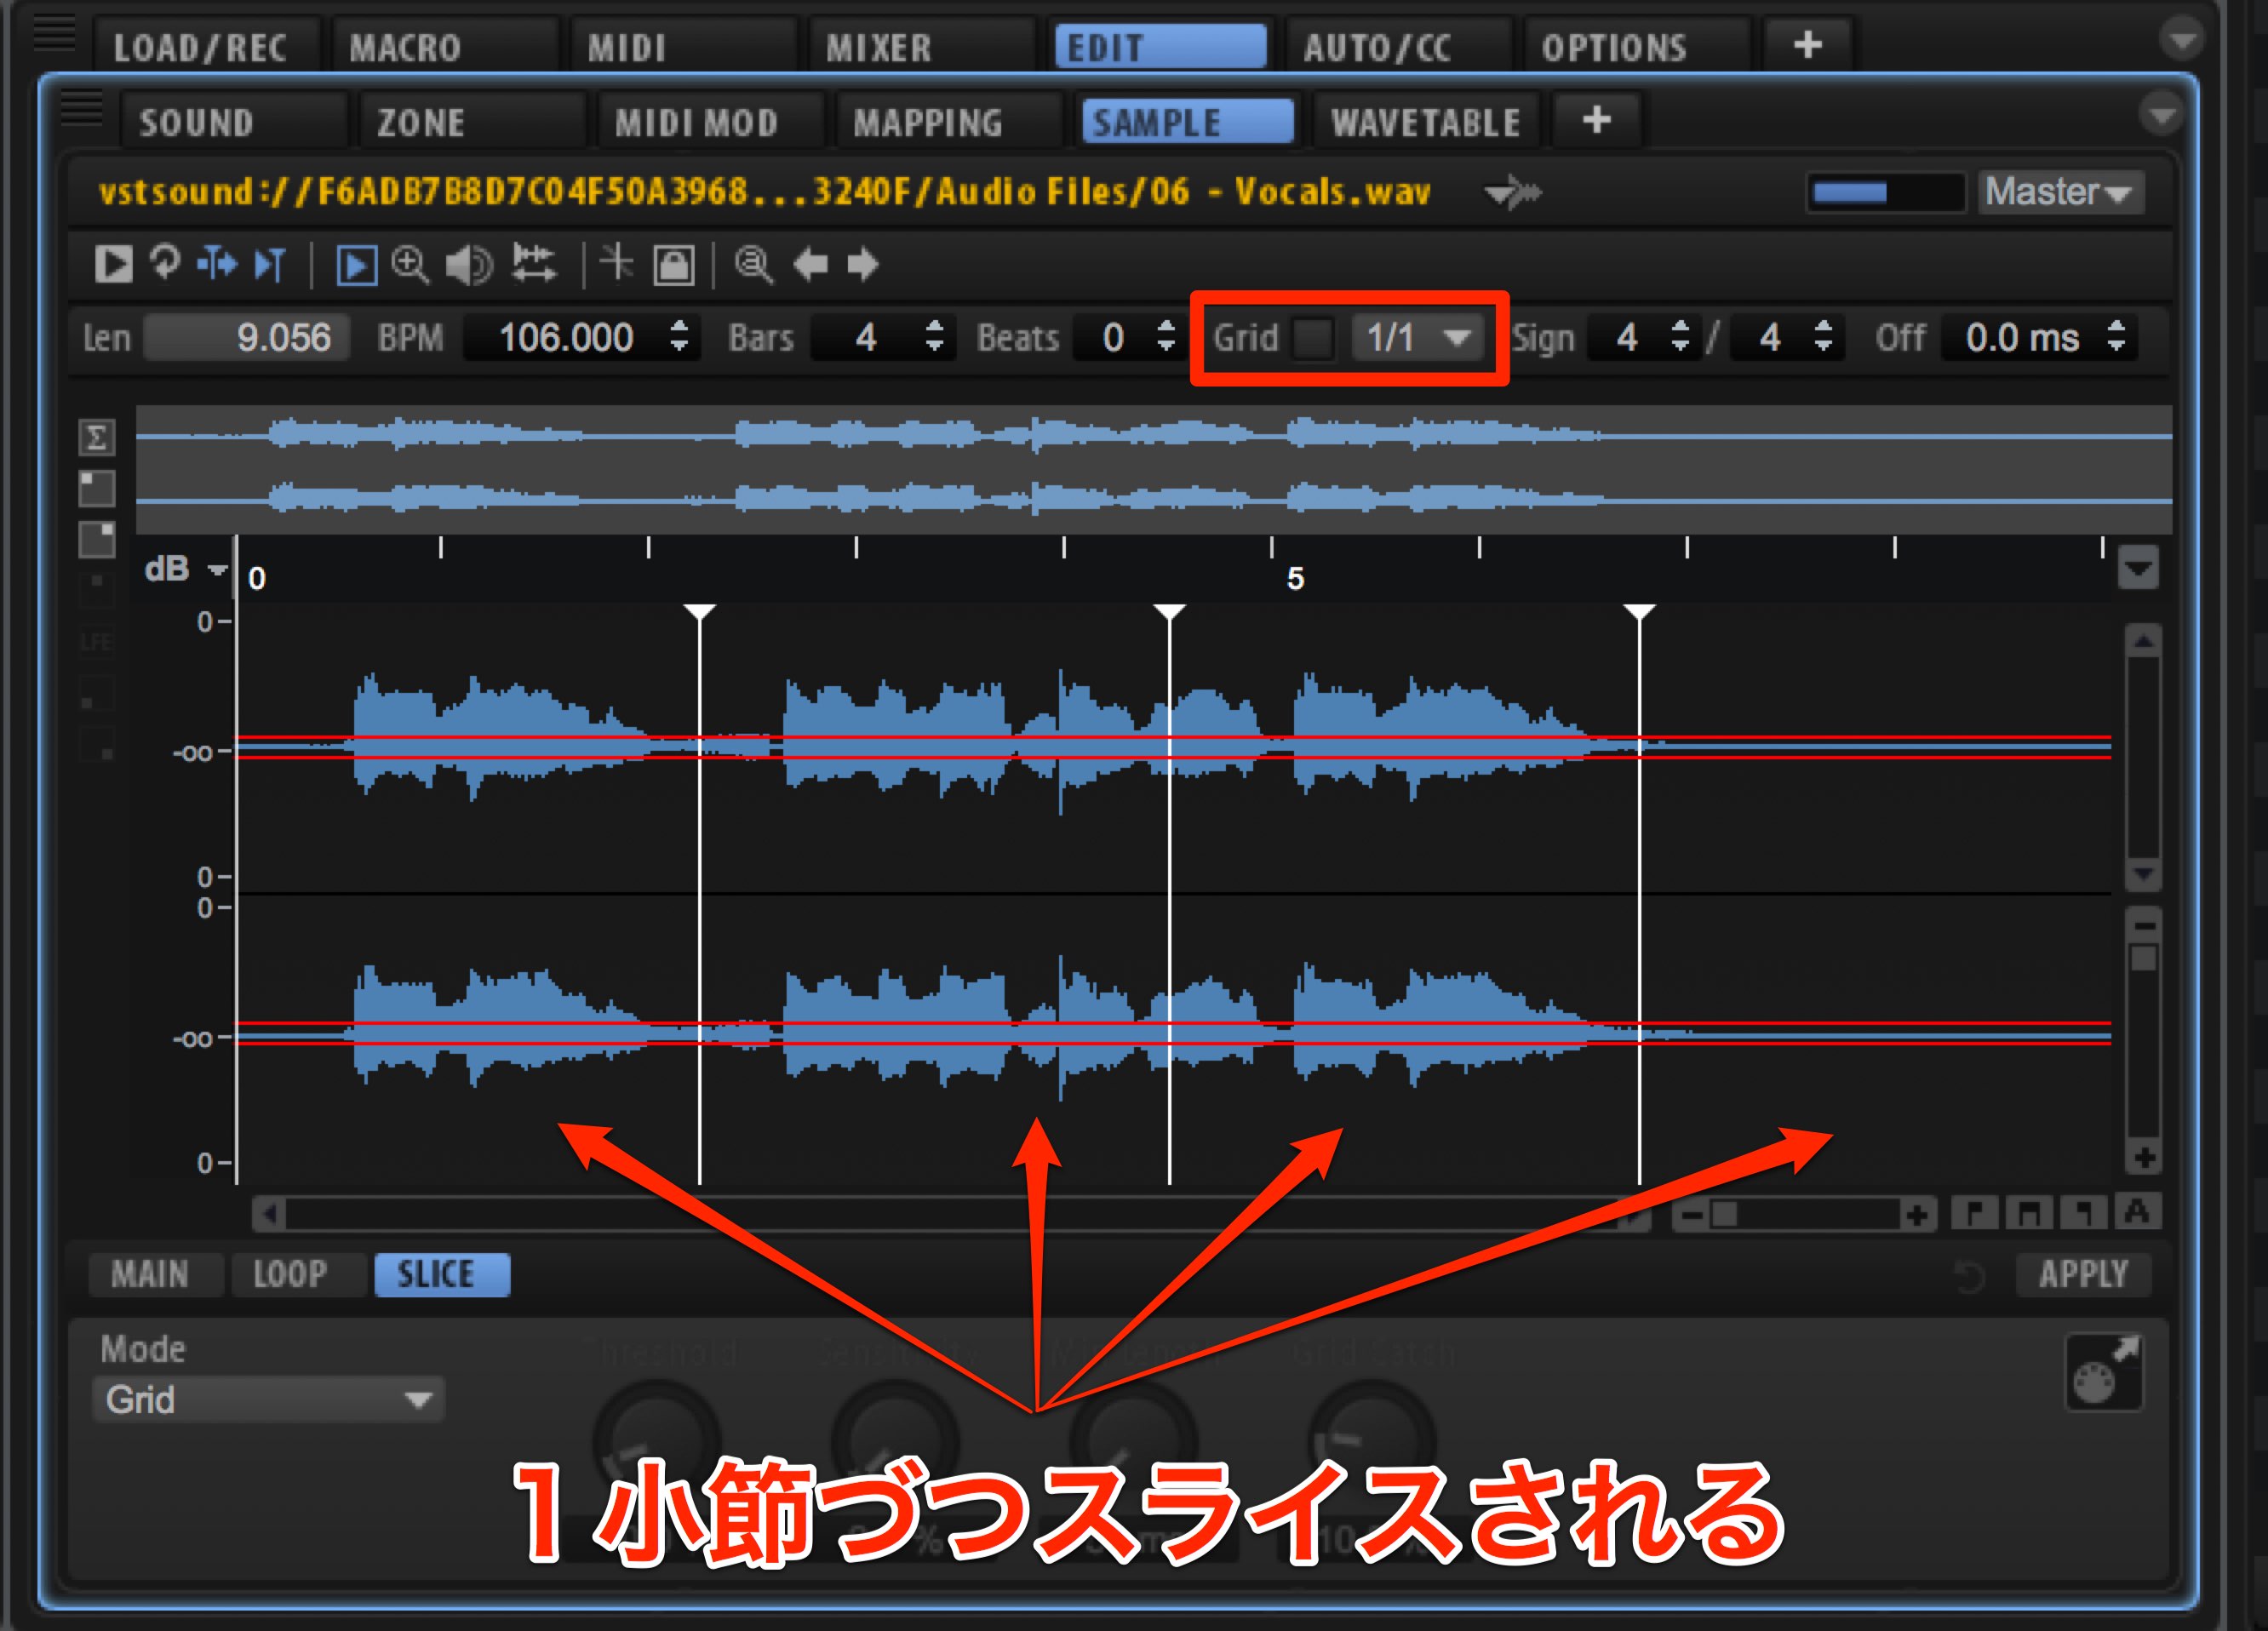This screenshot has height=1631, width=2268.
Task: Click the A auto zoom button
Action: point(2137,1213)
